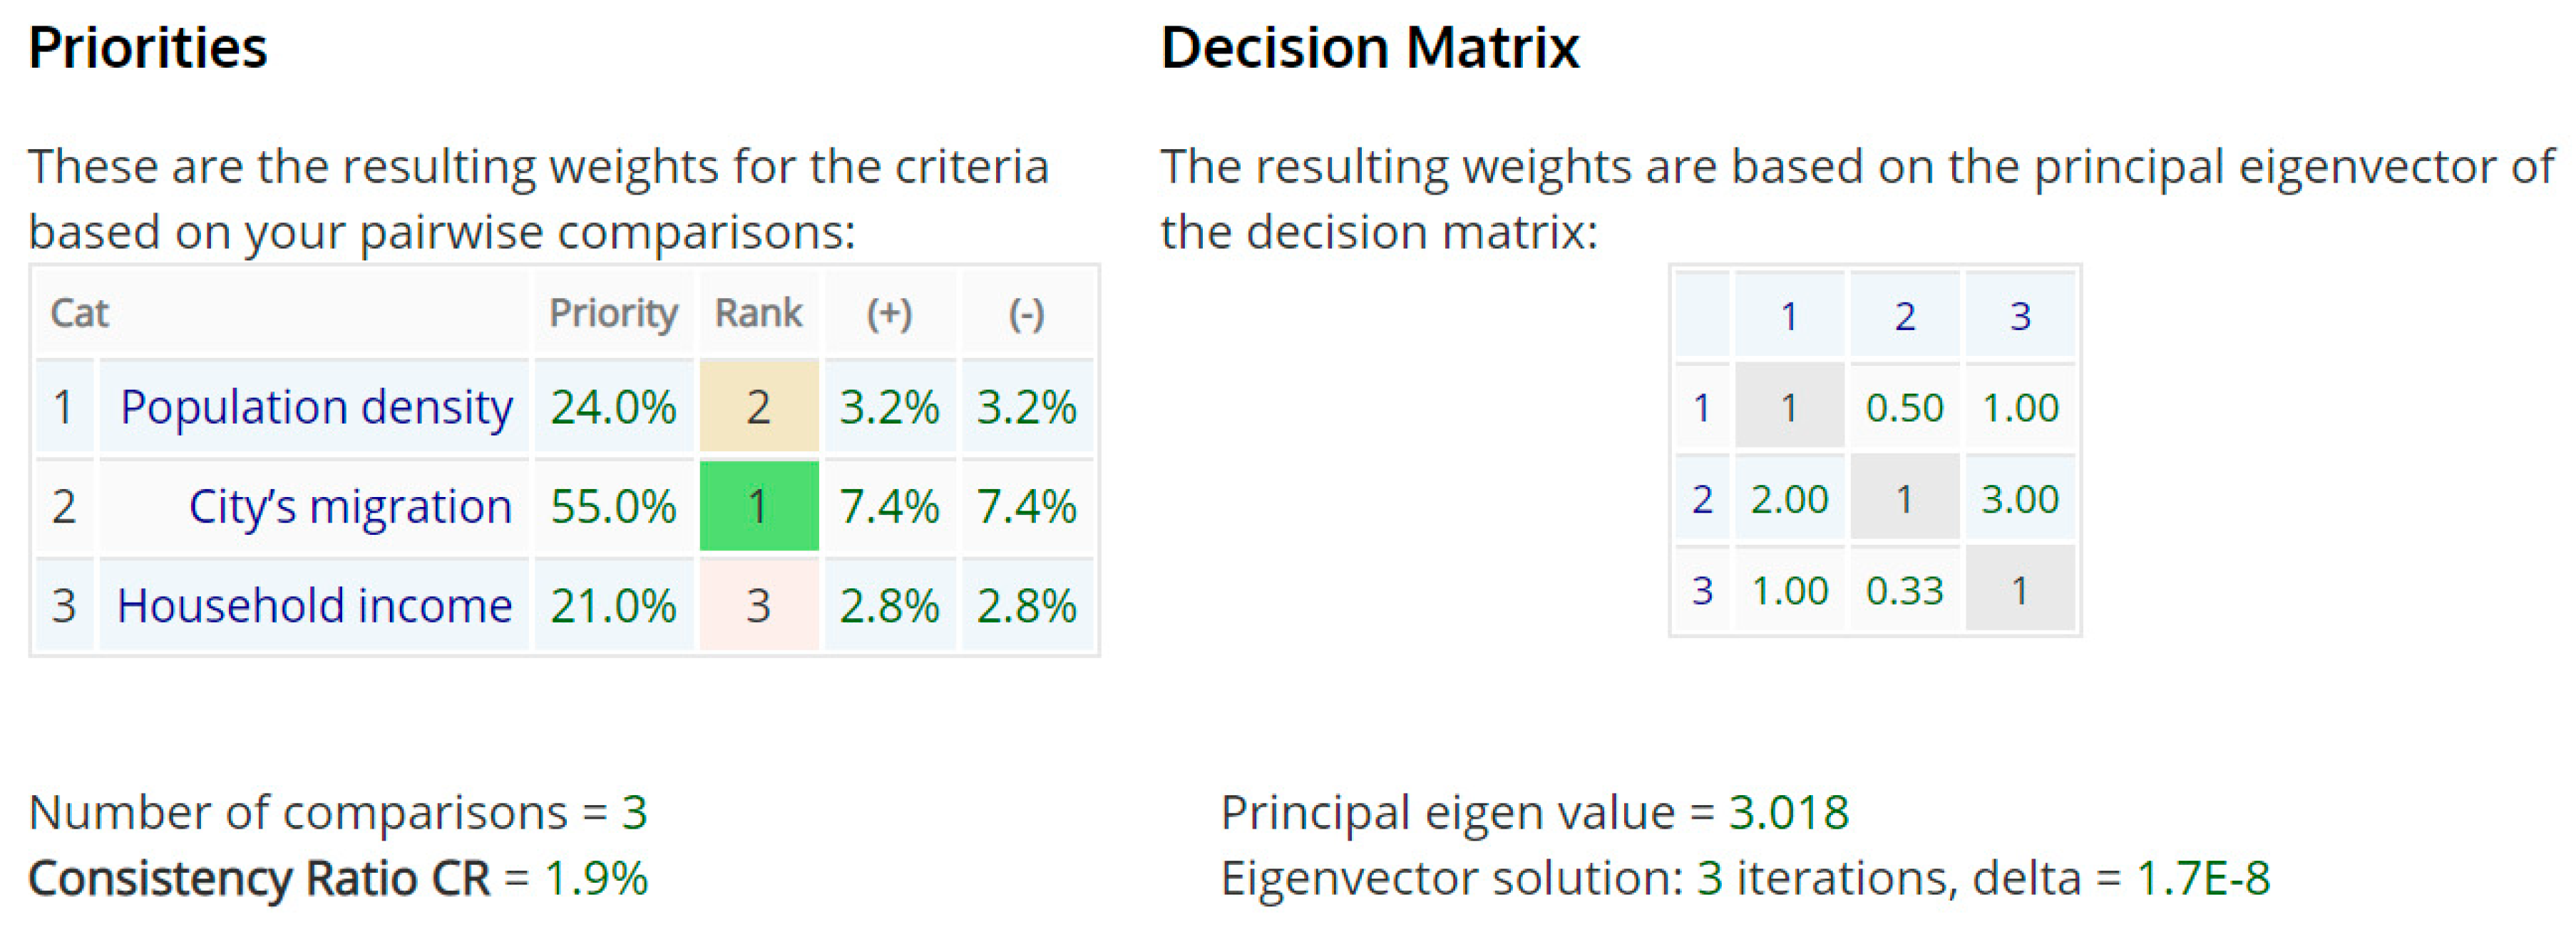Select the Cat column header
The image size is (2576, 932).
pyautogui.click(x=79, y=313)
